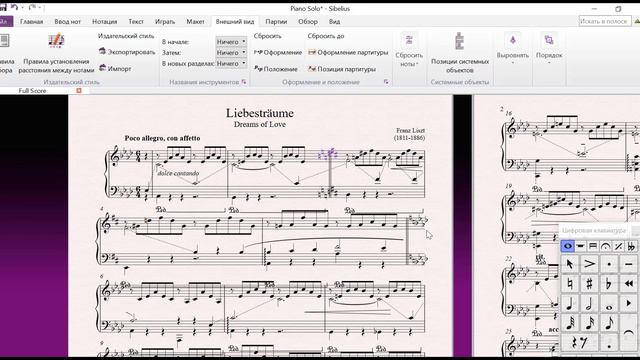Select keypad double-flat accidentals tab
Viewport: 640px width, 360px height.
[x=631, y=246]
